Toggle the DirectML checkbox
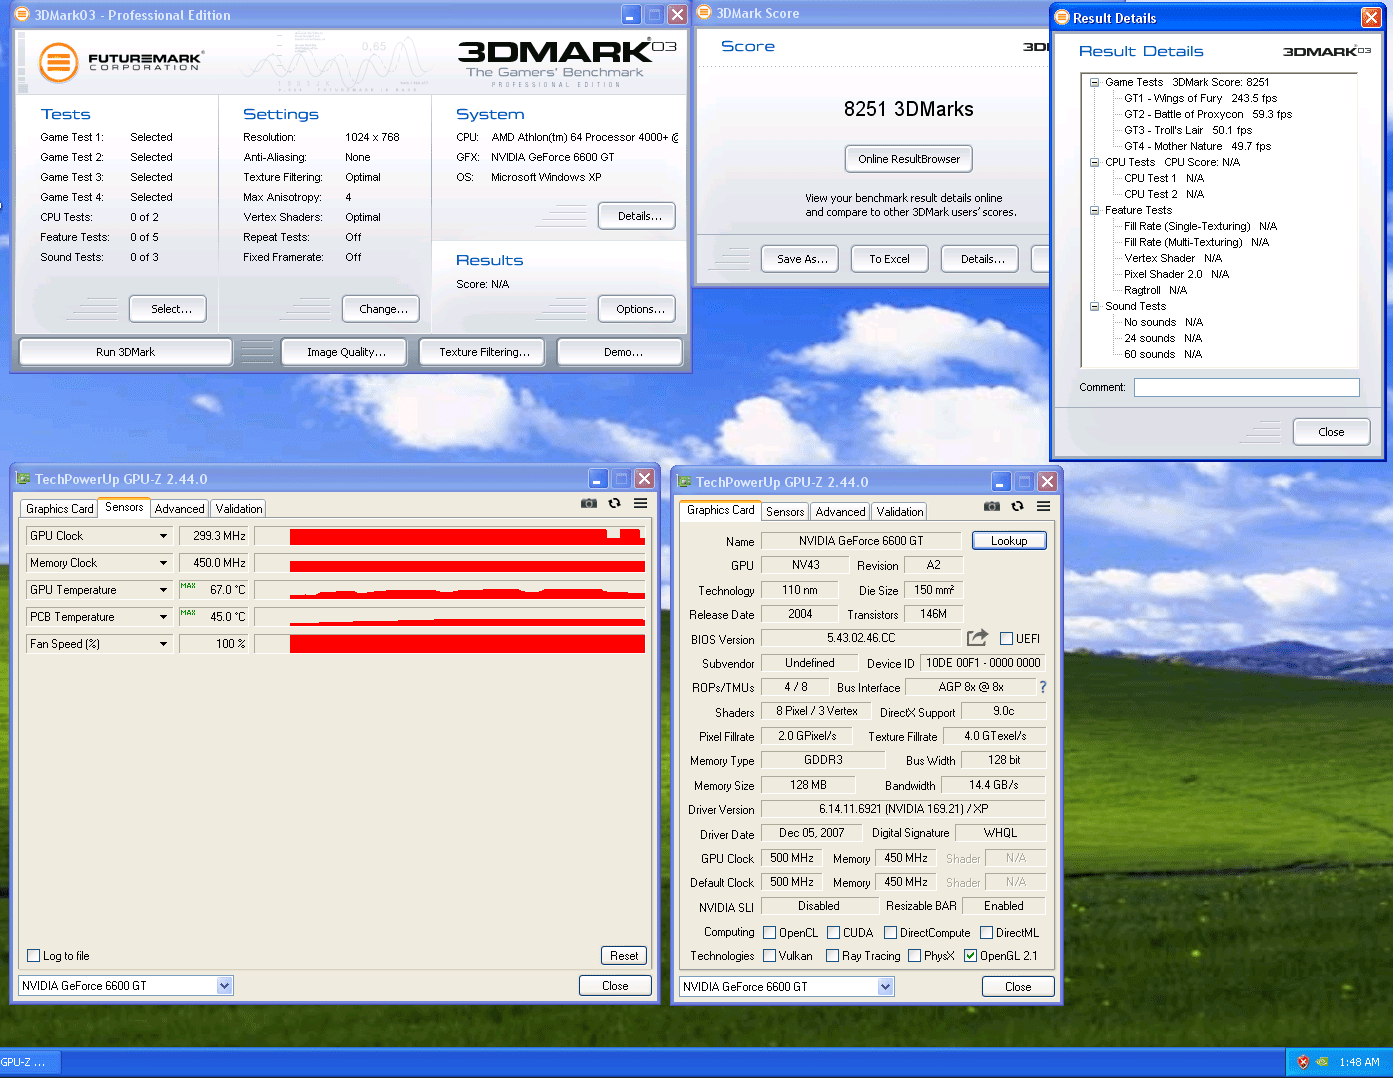1393x1078 pixels. click(x=987, y=933)
